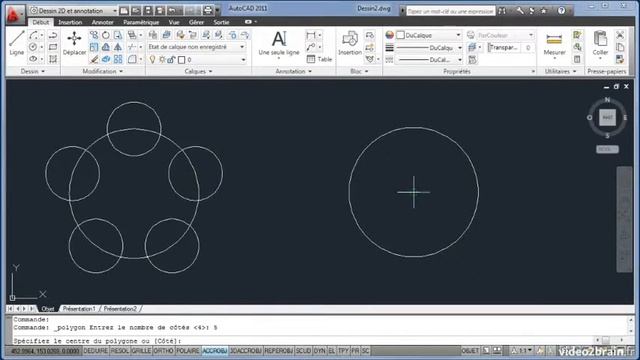Expand the Calques panel
Image resolution: width=640 pixels, height=360 pixels.
click(198, 71)
